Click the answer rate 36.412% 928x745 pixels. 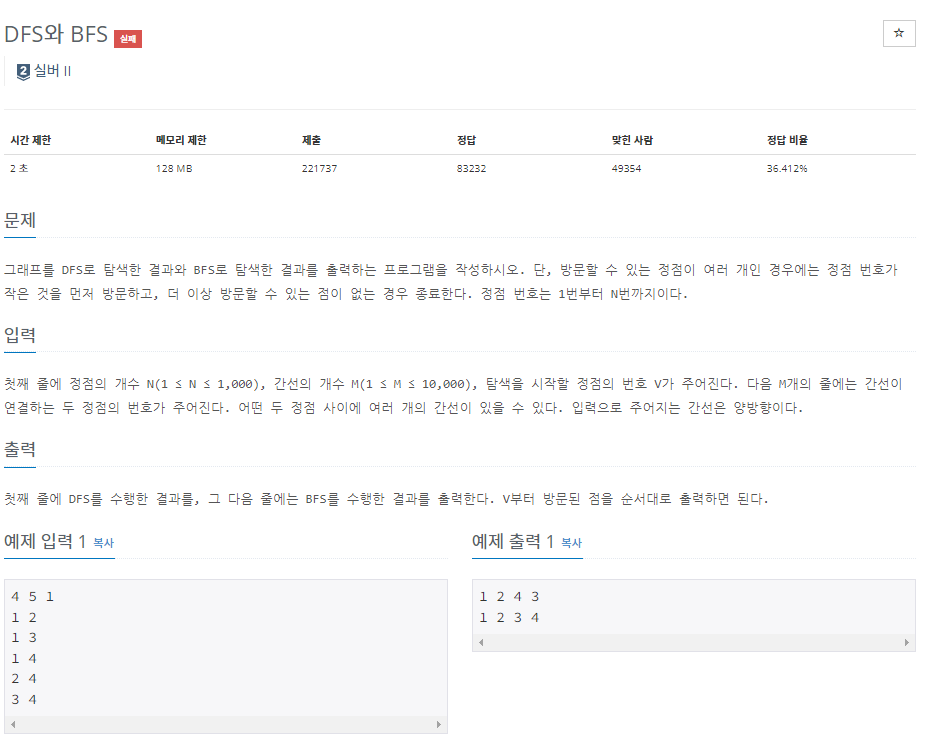[787, 168]
